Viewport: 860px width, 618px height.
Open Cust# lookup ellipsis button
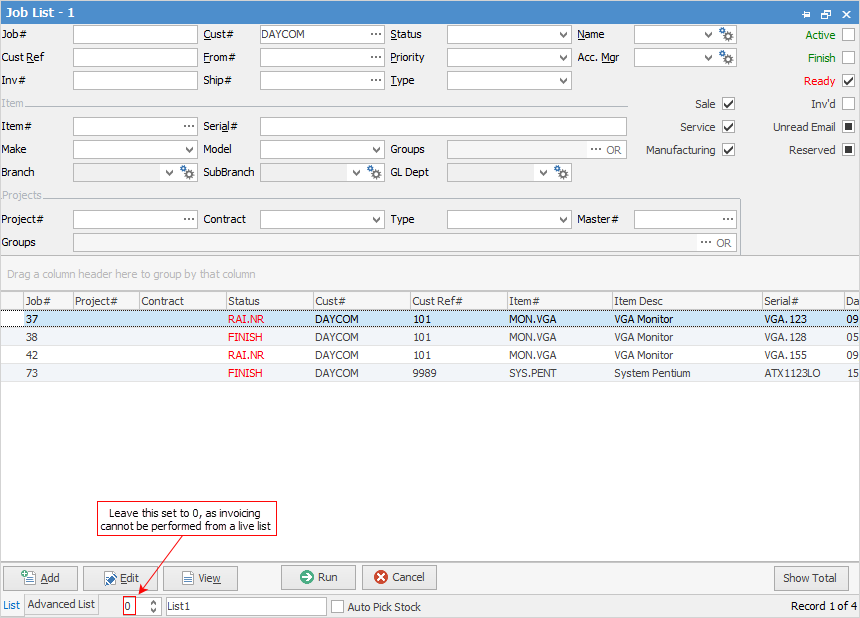coord(375,34)
